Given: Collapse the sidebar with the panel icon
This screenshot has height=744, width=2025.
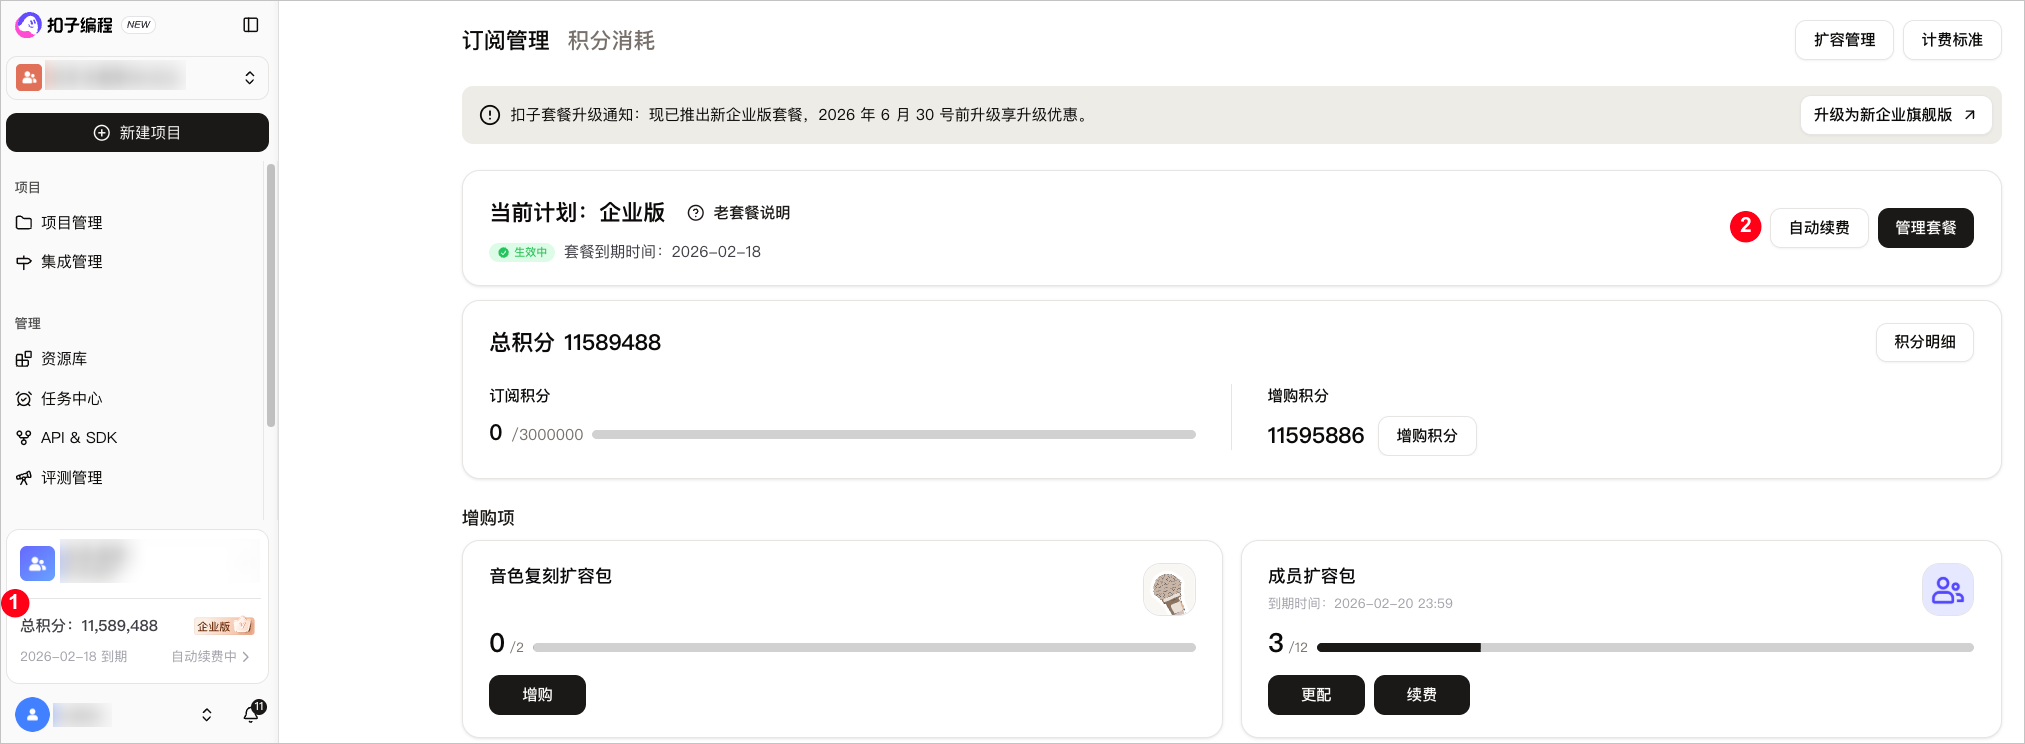Looking at the screenshot, I should click(251, 25).
